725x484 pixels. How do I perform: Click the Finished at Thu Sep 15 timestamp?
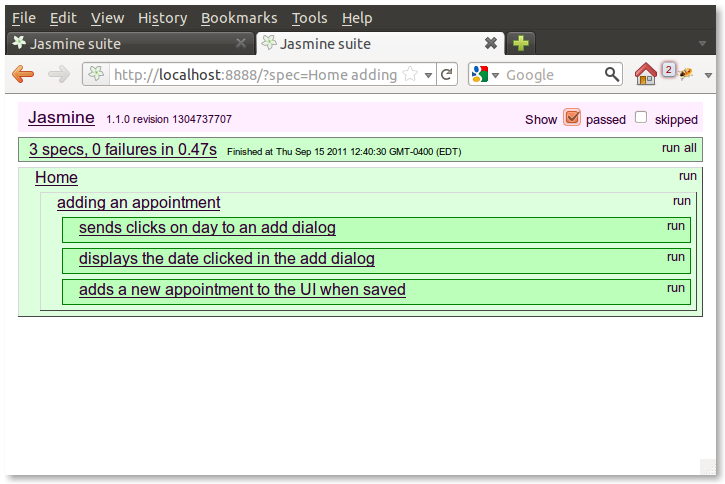(x=344, y=152)
